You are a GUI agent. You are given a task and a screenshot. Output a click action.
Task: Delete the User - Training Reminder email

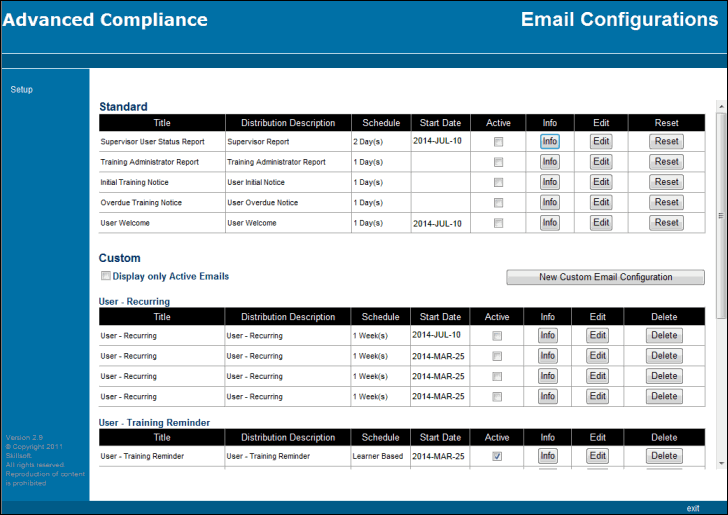pos(664,456)
